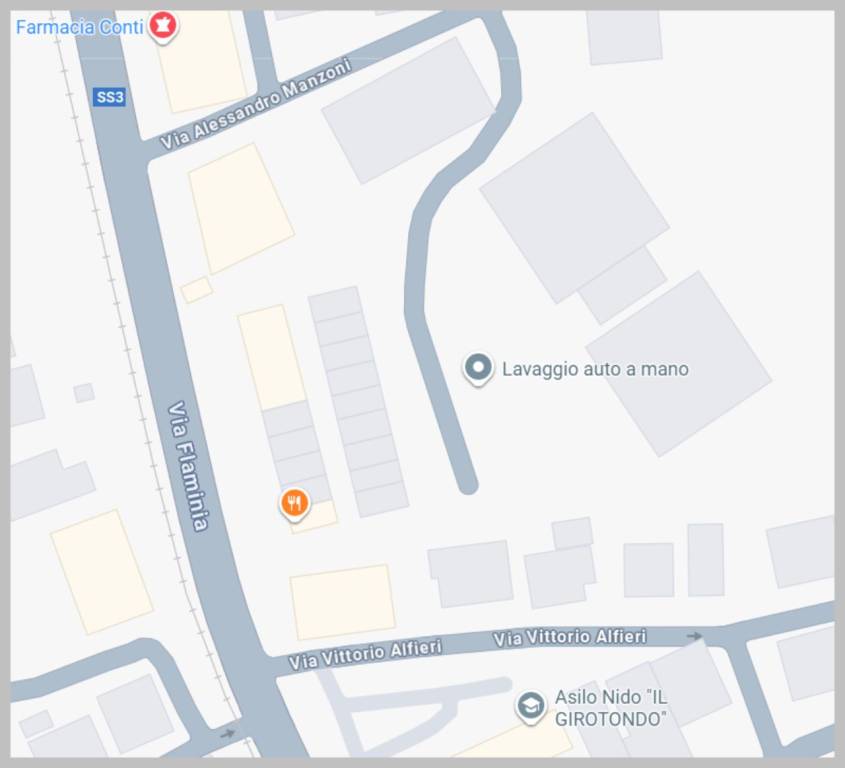Click the blue SS3 road shield
This screenshot has width=845, height=768.
click(109, 97)
